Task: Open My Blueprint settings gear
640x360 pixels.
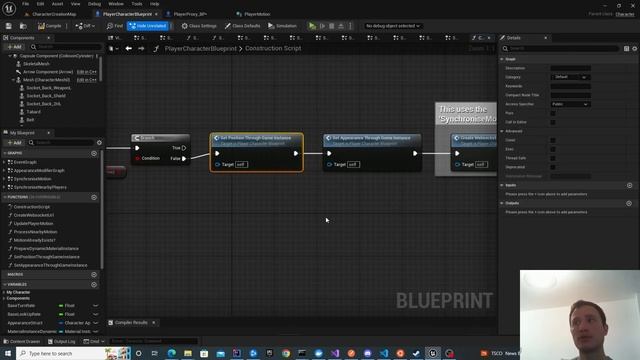Action: 99,142
